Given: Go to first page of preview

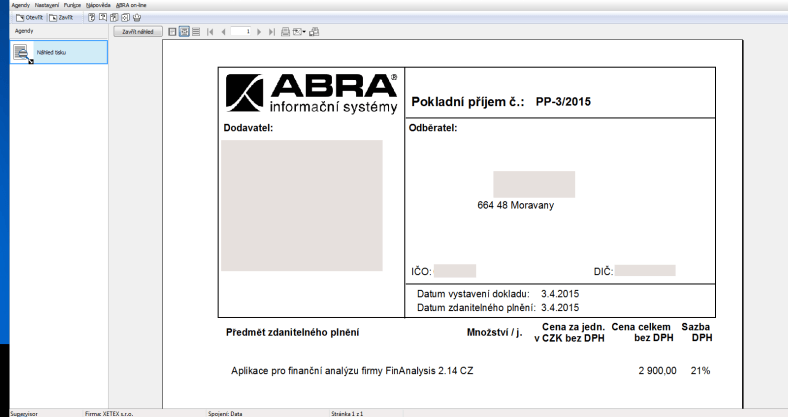Looking at the screenshot, I should pyautogui.click(x=211, y=32).
